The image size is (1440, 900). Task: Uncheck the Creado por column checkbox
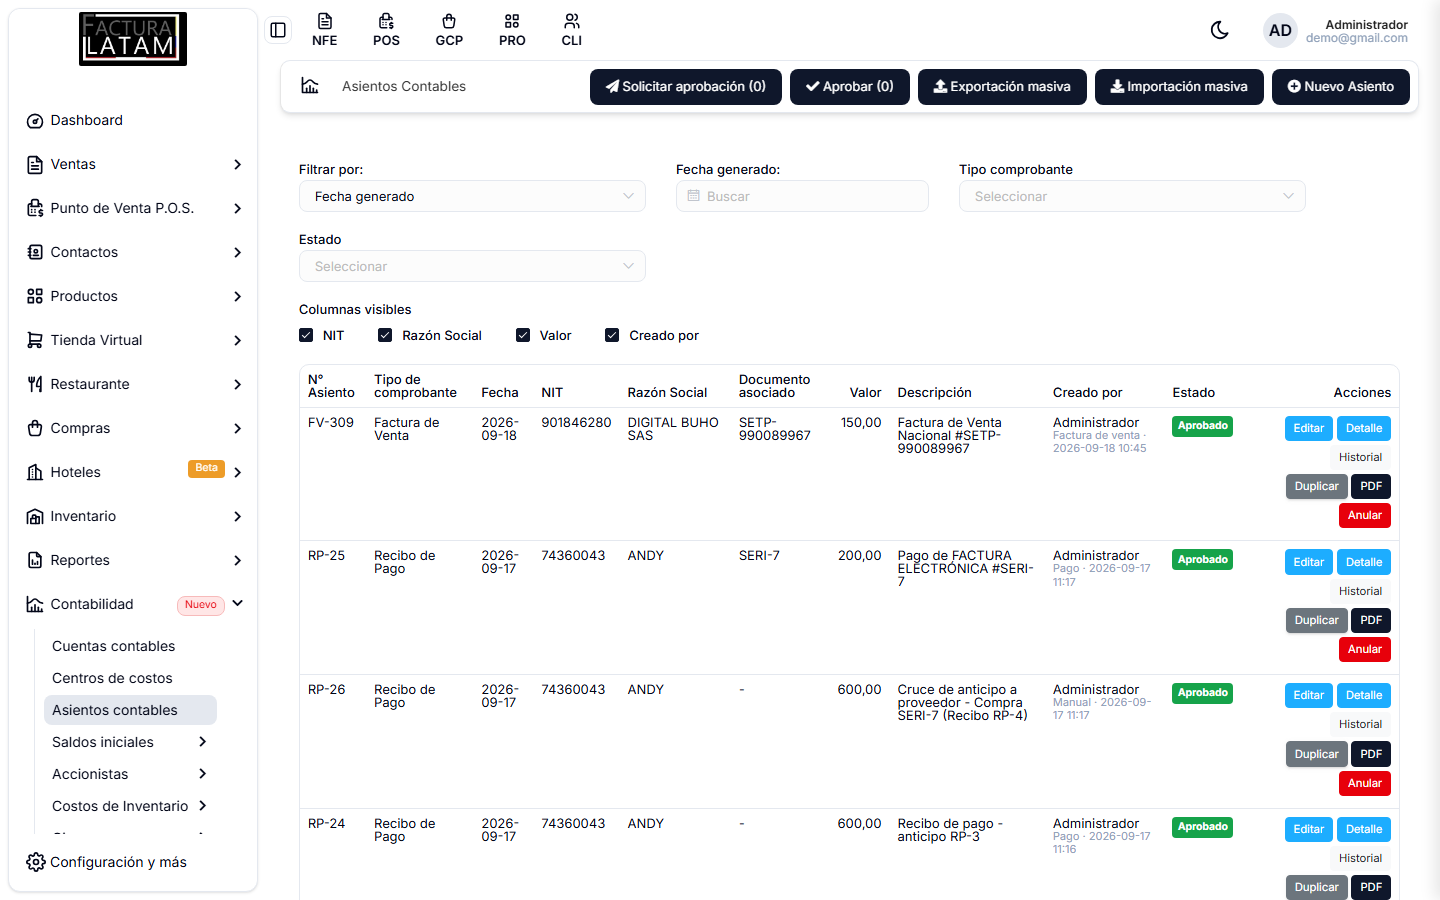(612, 335)
